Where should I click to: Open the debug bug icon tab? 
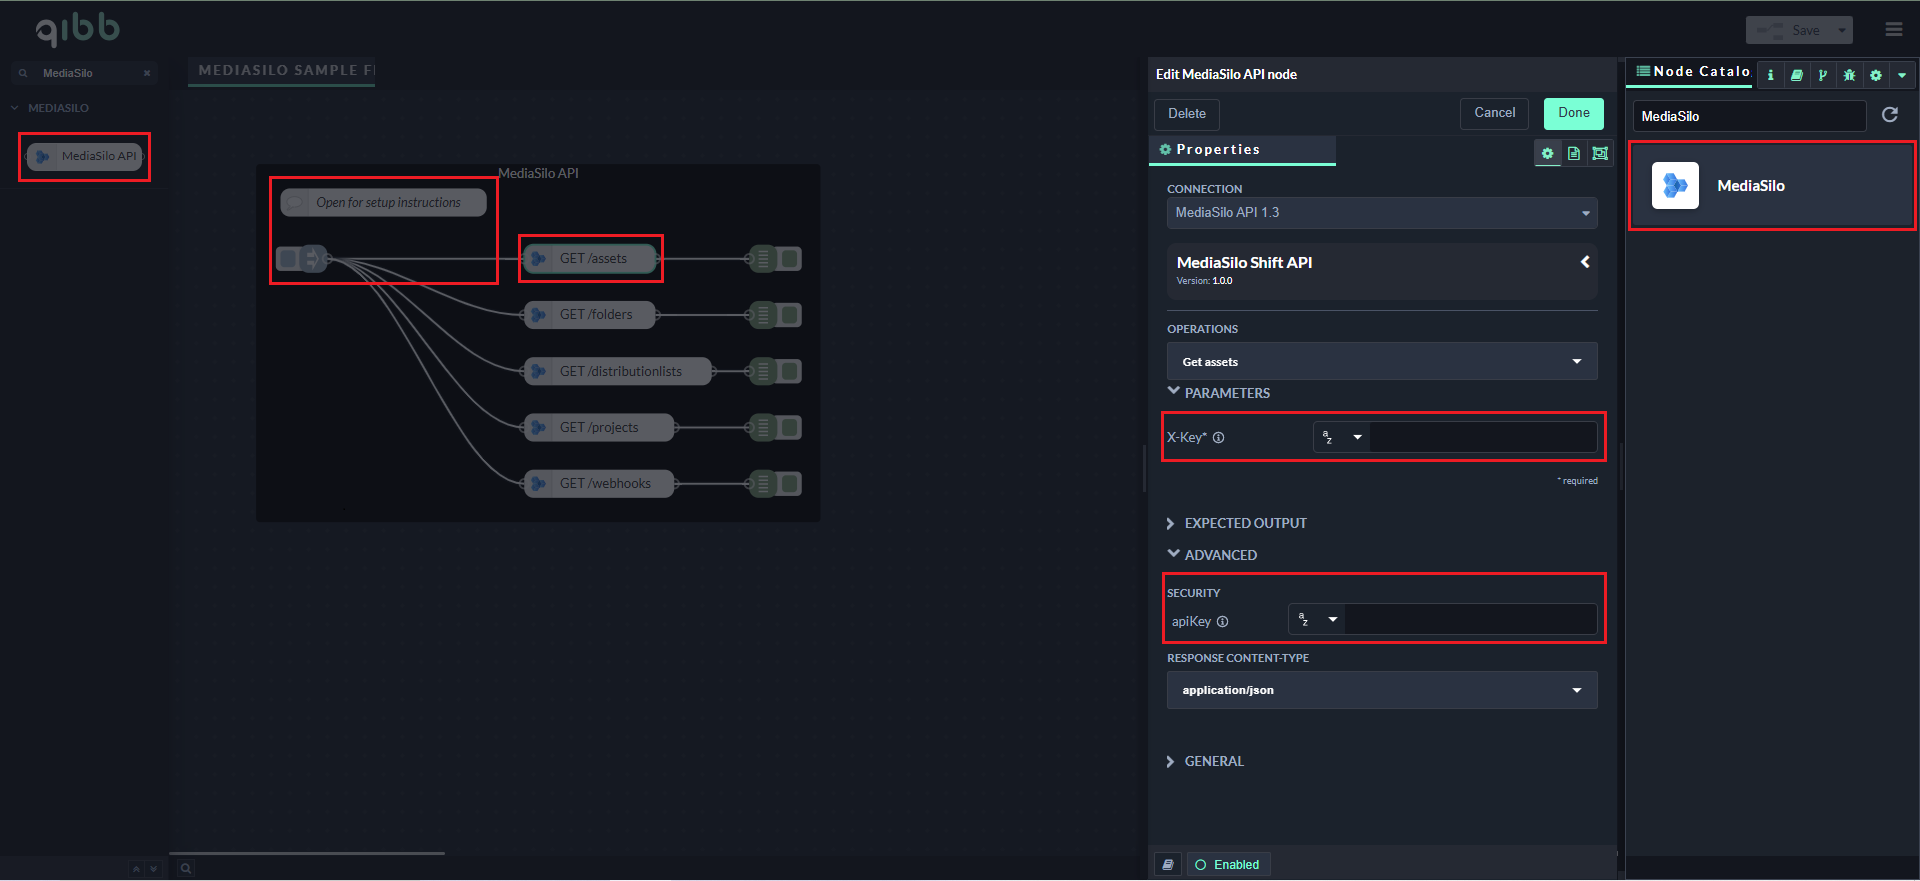coord(1849,75)
